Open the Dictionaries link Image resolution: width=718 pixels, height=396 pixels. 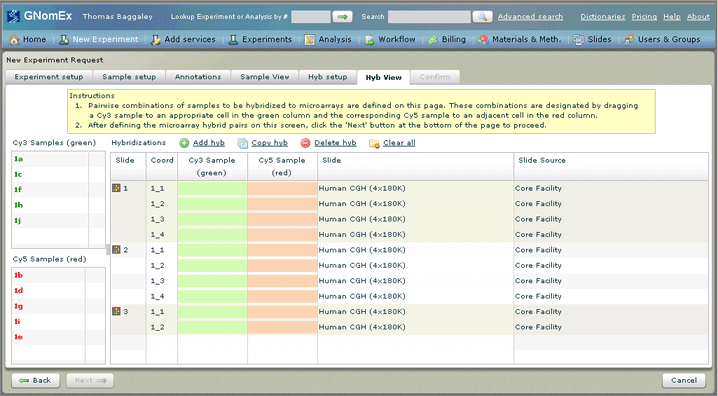click(603, 16)
